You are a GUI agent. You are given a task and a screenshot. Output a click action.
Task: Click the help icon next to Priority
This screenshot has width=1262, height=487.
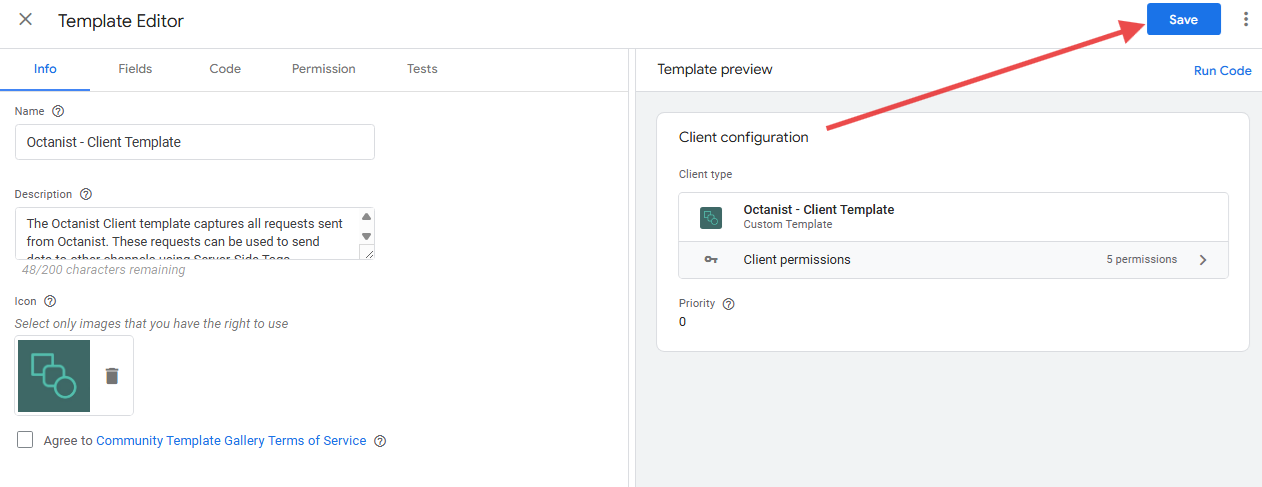click(x=729, y=304)
